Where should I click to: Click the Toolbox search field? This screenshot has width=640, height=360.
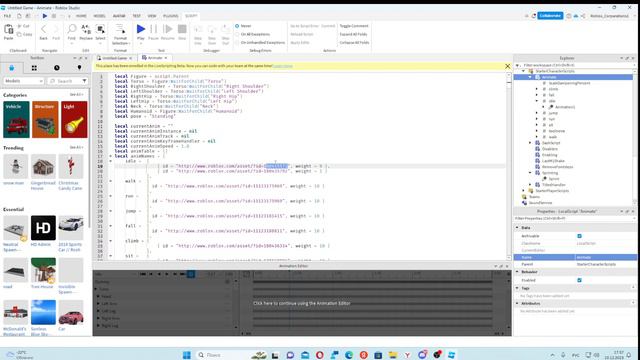(x=67, y=81)
